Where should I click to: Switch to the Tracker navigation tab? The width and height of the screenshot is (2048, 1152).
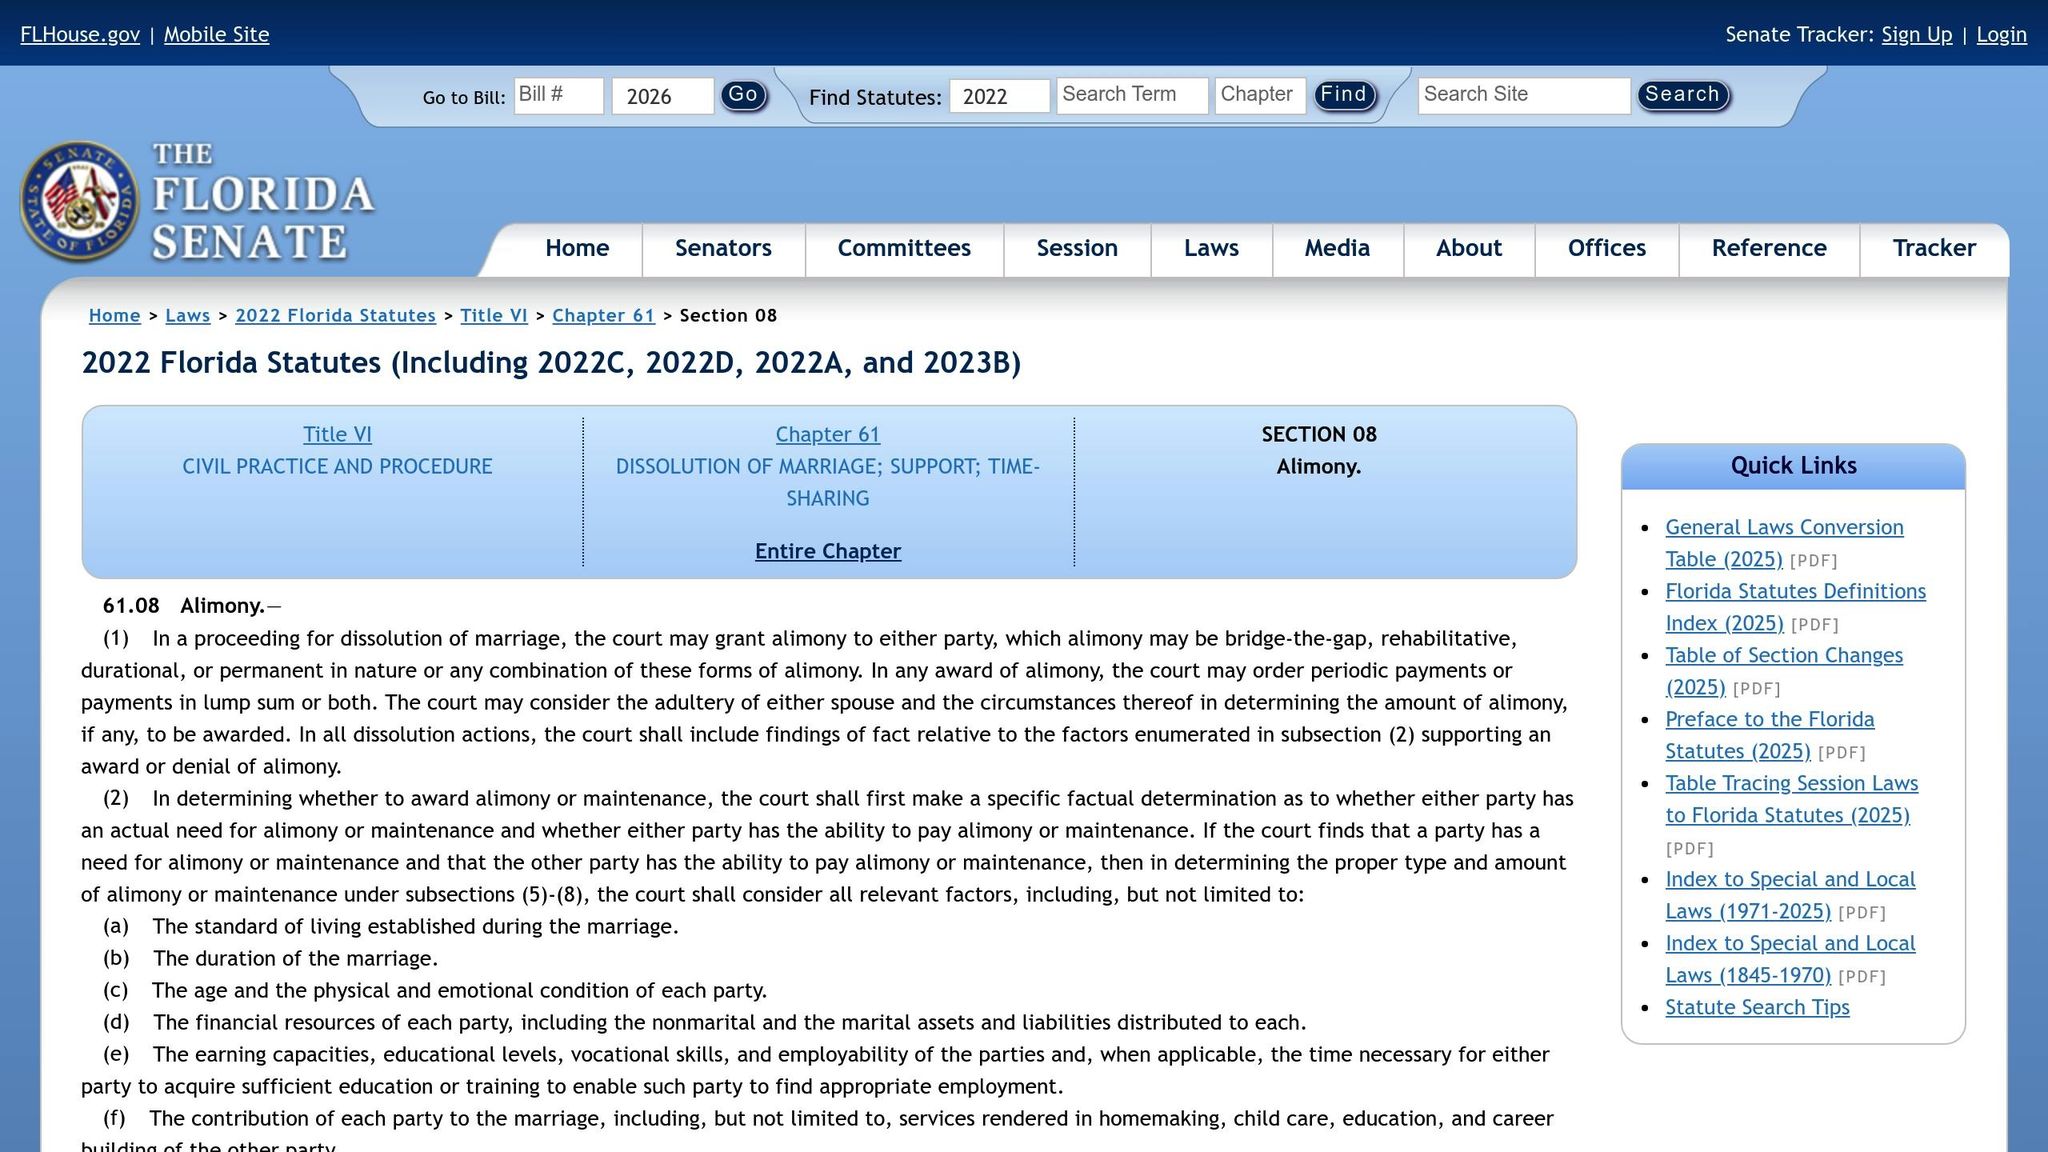coord(1932,248)
